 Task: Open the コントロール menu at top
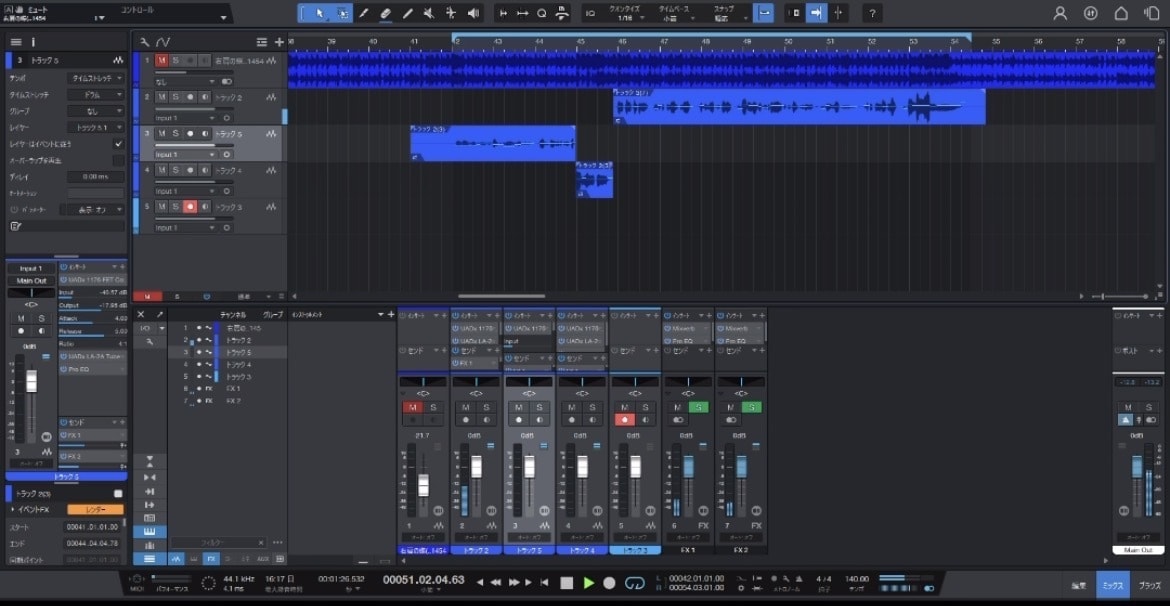click(138, 10)
